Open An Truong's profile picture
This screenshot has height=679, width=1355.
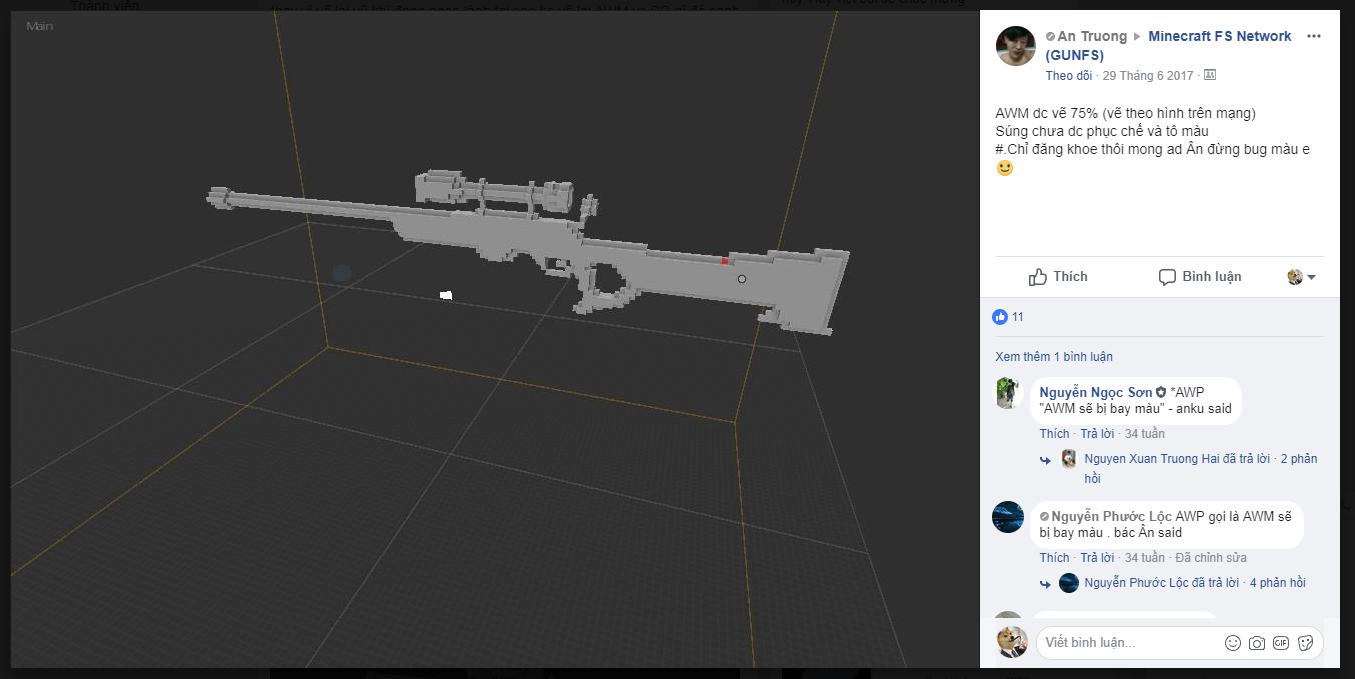1015,46
